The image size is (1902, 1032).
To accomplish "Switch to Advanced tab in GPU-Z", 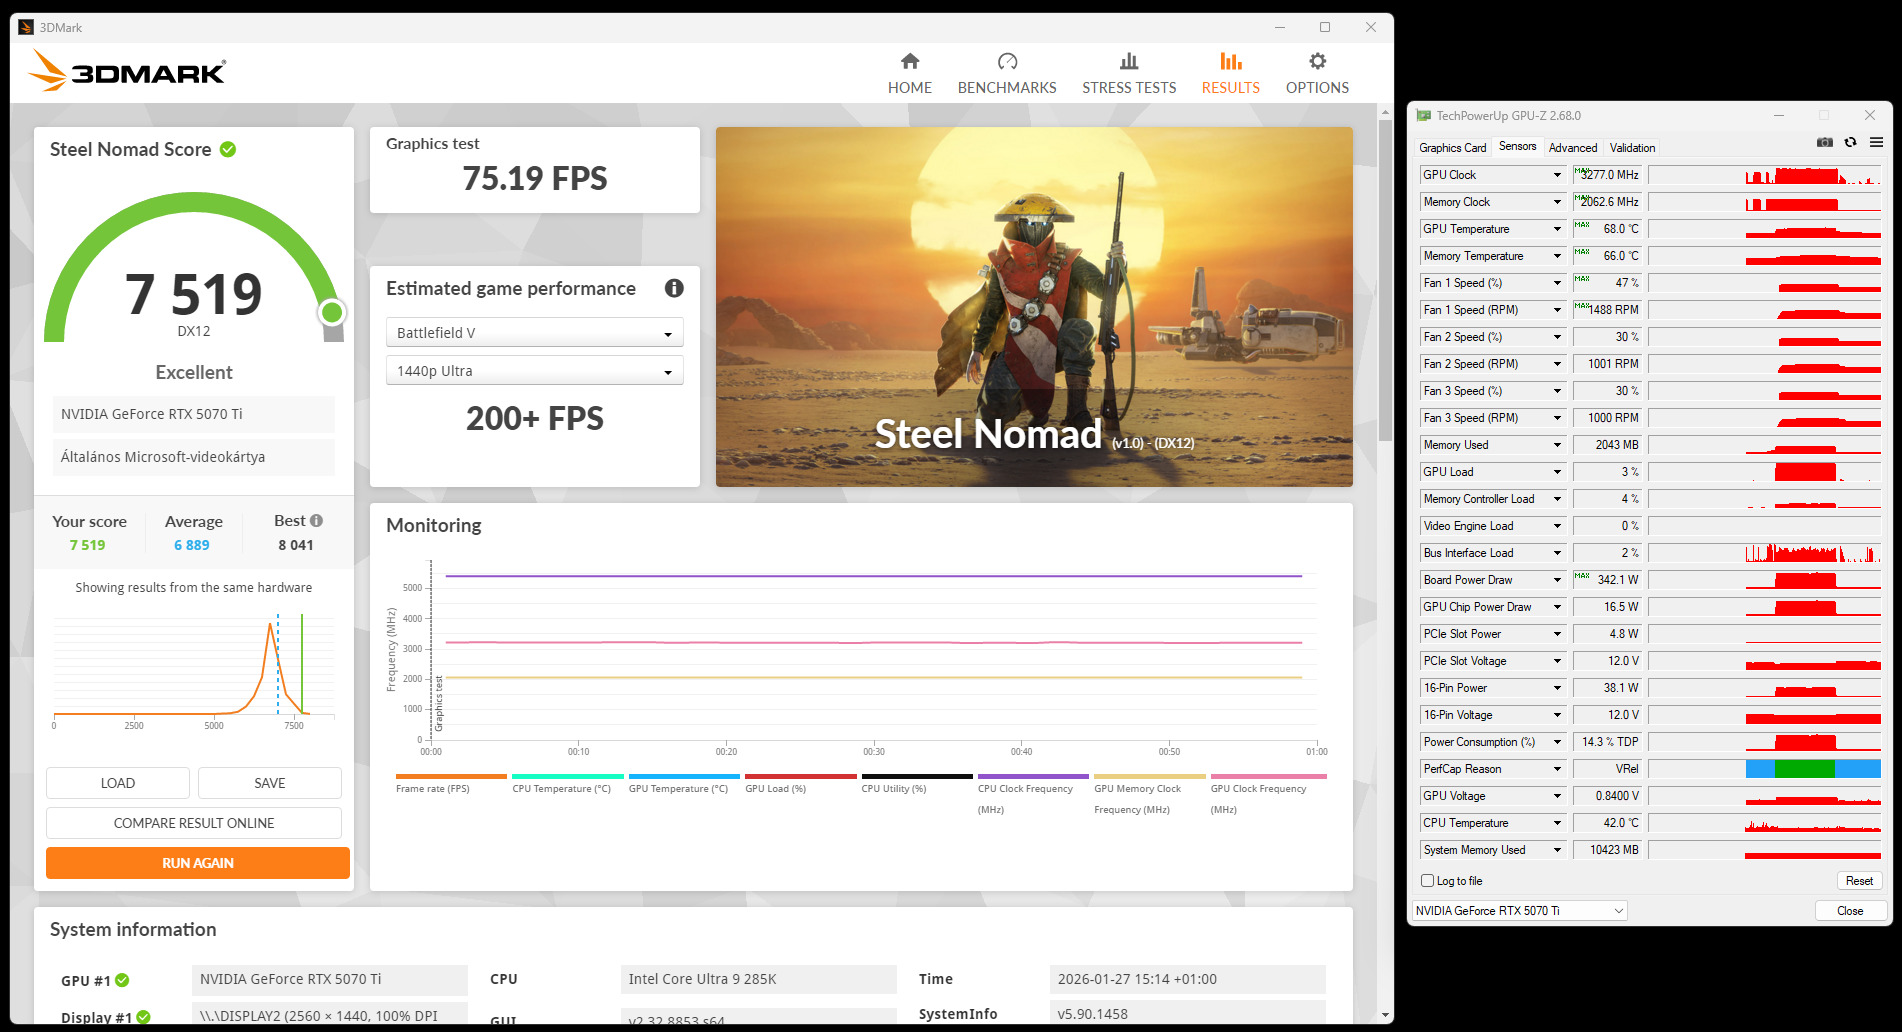I will 1572,148.
